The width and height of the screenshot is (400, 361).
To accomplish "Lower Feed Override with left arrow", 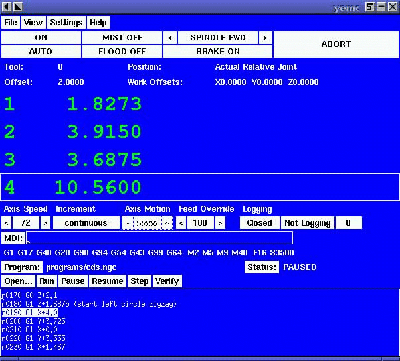I will click(x=181, y=223).
